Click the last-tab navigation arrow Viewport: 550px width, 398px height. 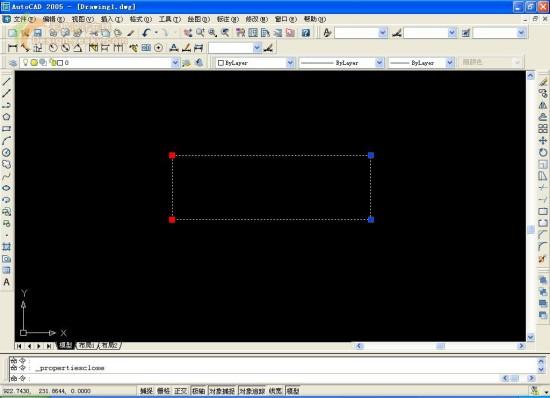click(49, 346)
